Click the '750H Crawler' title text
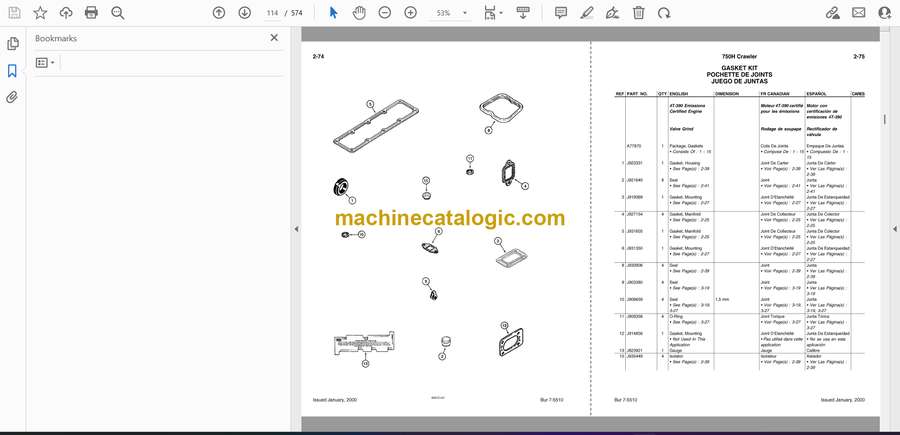The height and width of the screenshot is (435, 900). 739,57
